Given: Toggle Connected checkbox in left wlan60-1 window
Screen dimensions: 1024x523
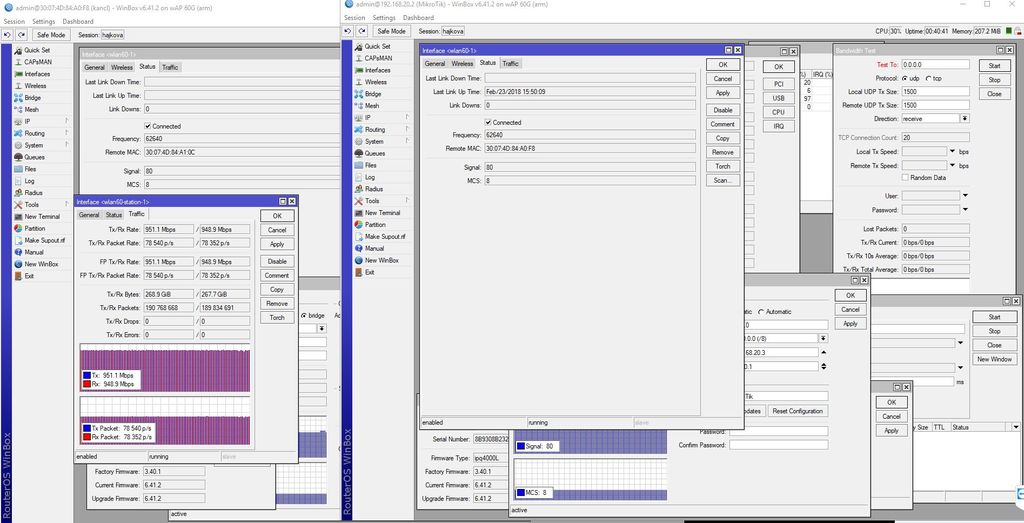Looking at the screenshot, I should coord(148,126).
